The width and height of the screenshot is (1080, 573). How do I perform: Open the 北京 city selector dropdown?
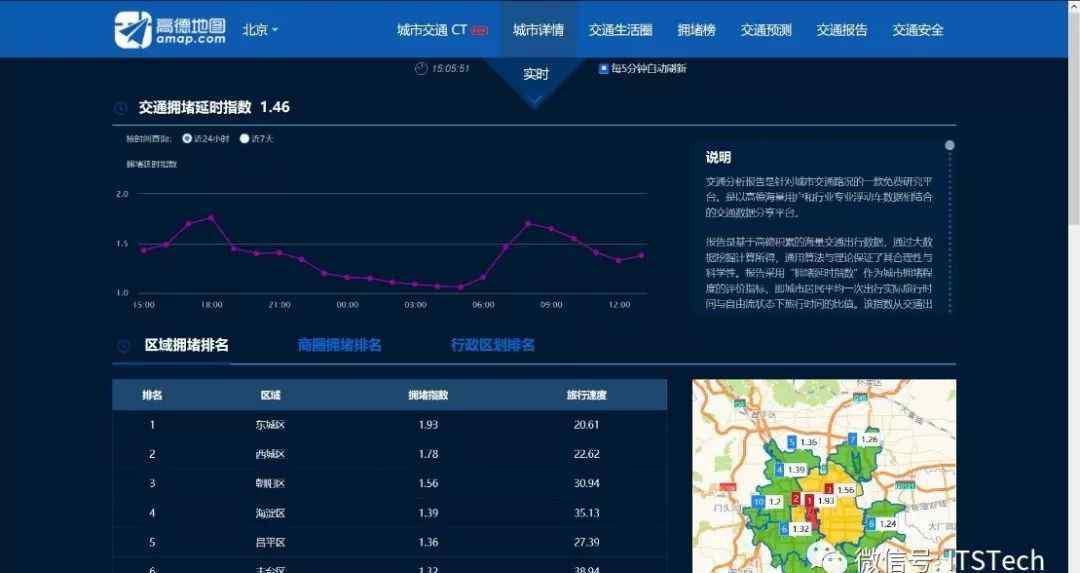coord(260,30)
